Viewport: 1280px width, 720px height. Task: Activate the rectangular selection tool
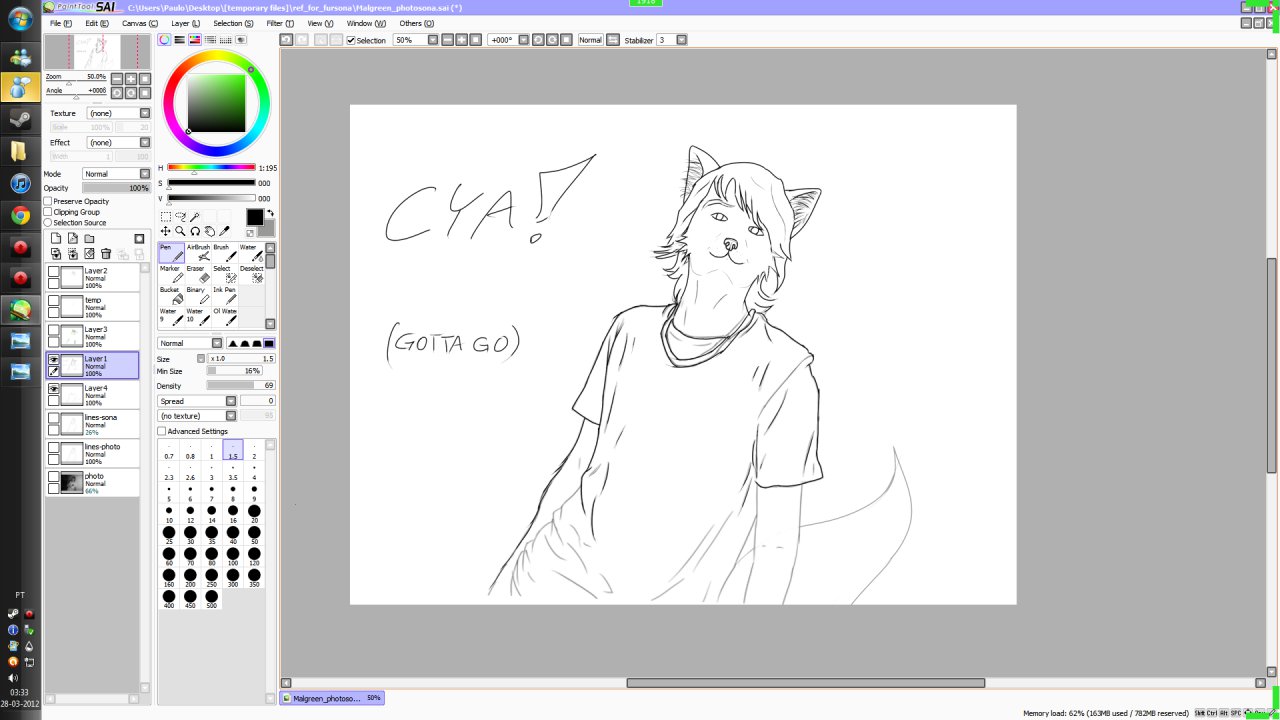click(x=165, y=216)
